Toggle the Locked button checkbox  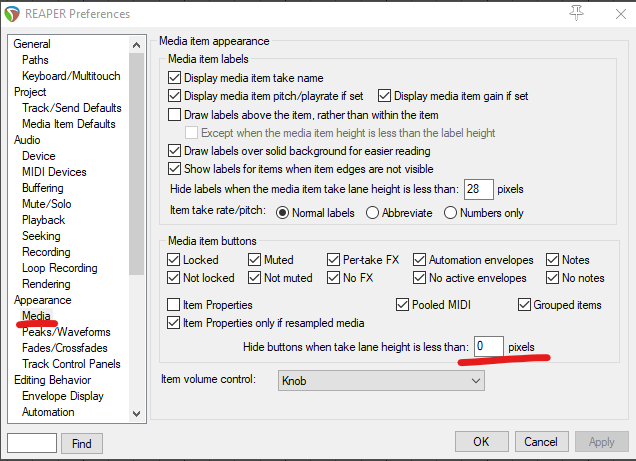174,260
